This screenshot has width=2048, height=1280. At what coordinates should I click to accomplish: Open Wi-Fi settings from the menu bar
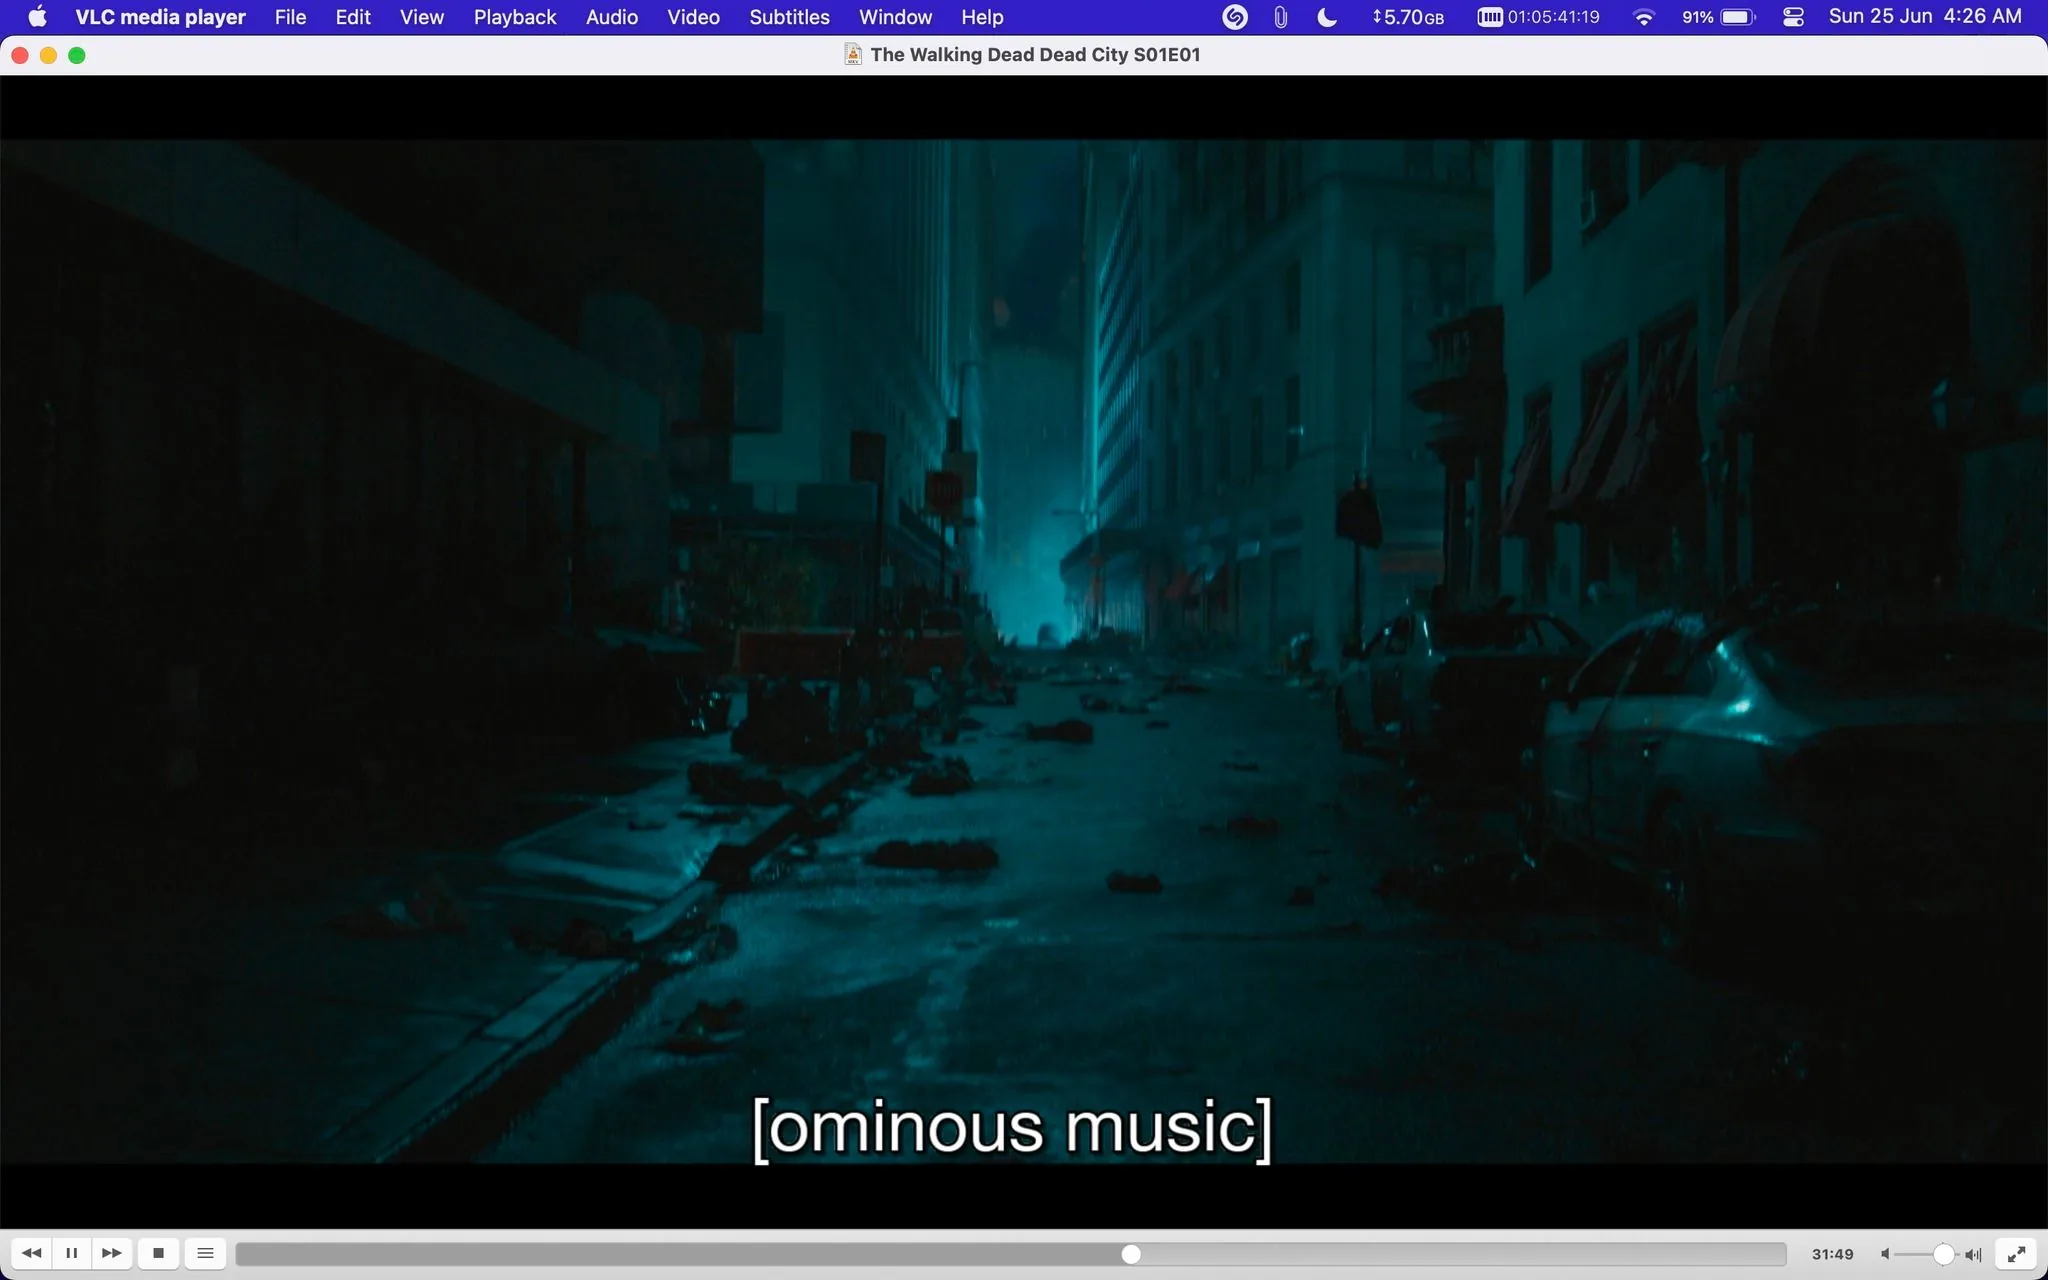[1643, 17]
